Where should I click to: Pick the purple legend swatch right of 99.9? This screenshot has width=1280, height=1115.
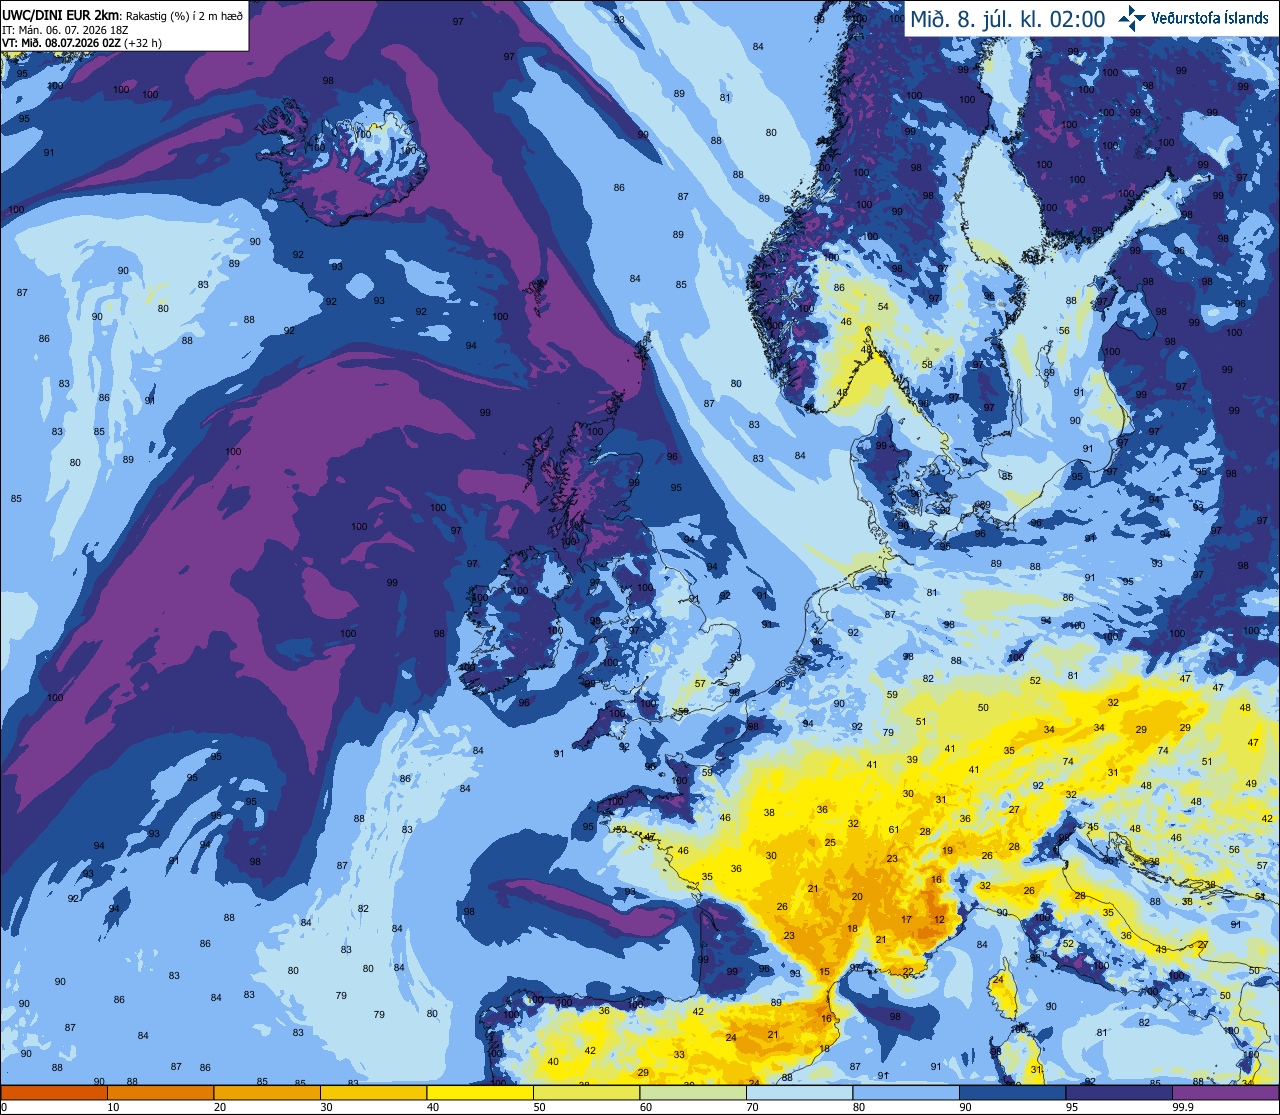pos(1225,1093)
